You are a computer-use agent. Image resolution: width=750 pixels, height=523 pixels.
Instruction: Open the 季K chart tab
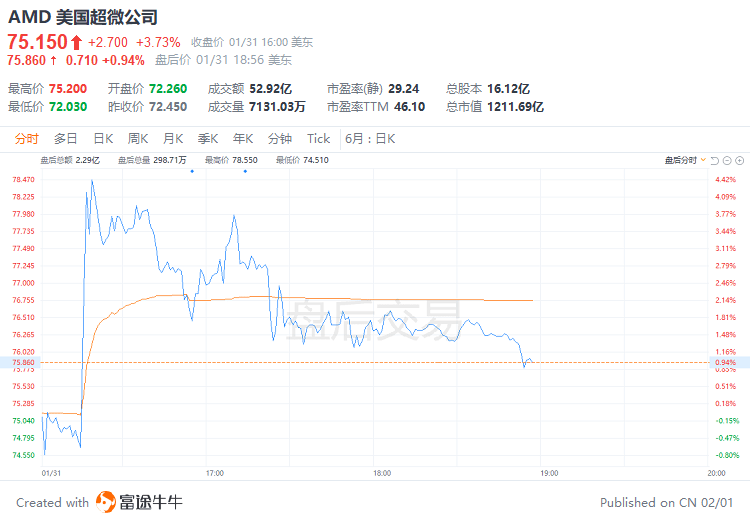[208, 139]
